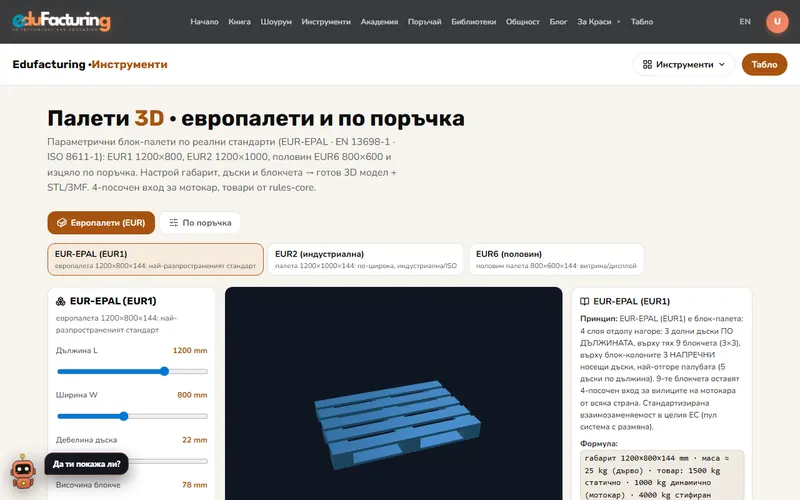The image size is (800, 500).
Task: Click the 1200 mm length value
Action: [190, 351]
